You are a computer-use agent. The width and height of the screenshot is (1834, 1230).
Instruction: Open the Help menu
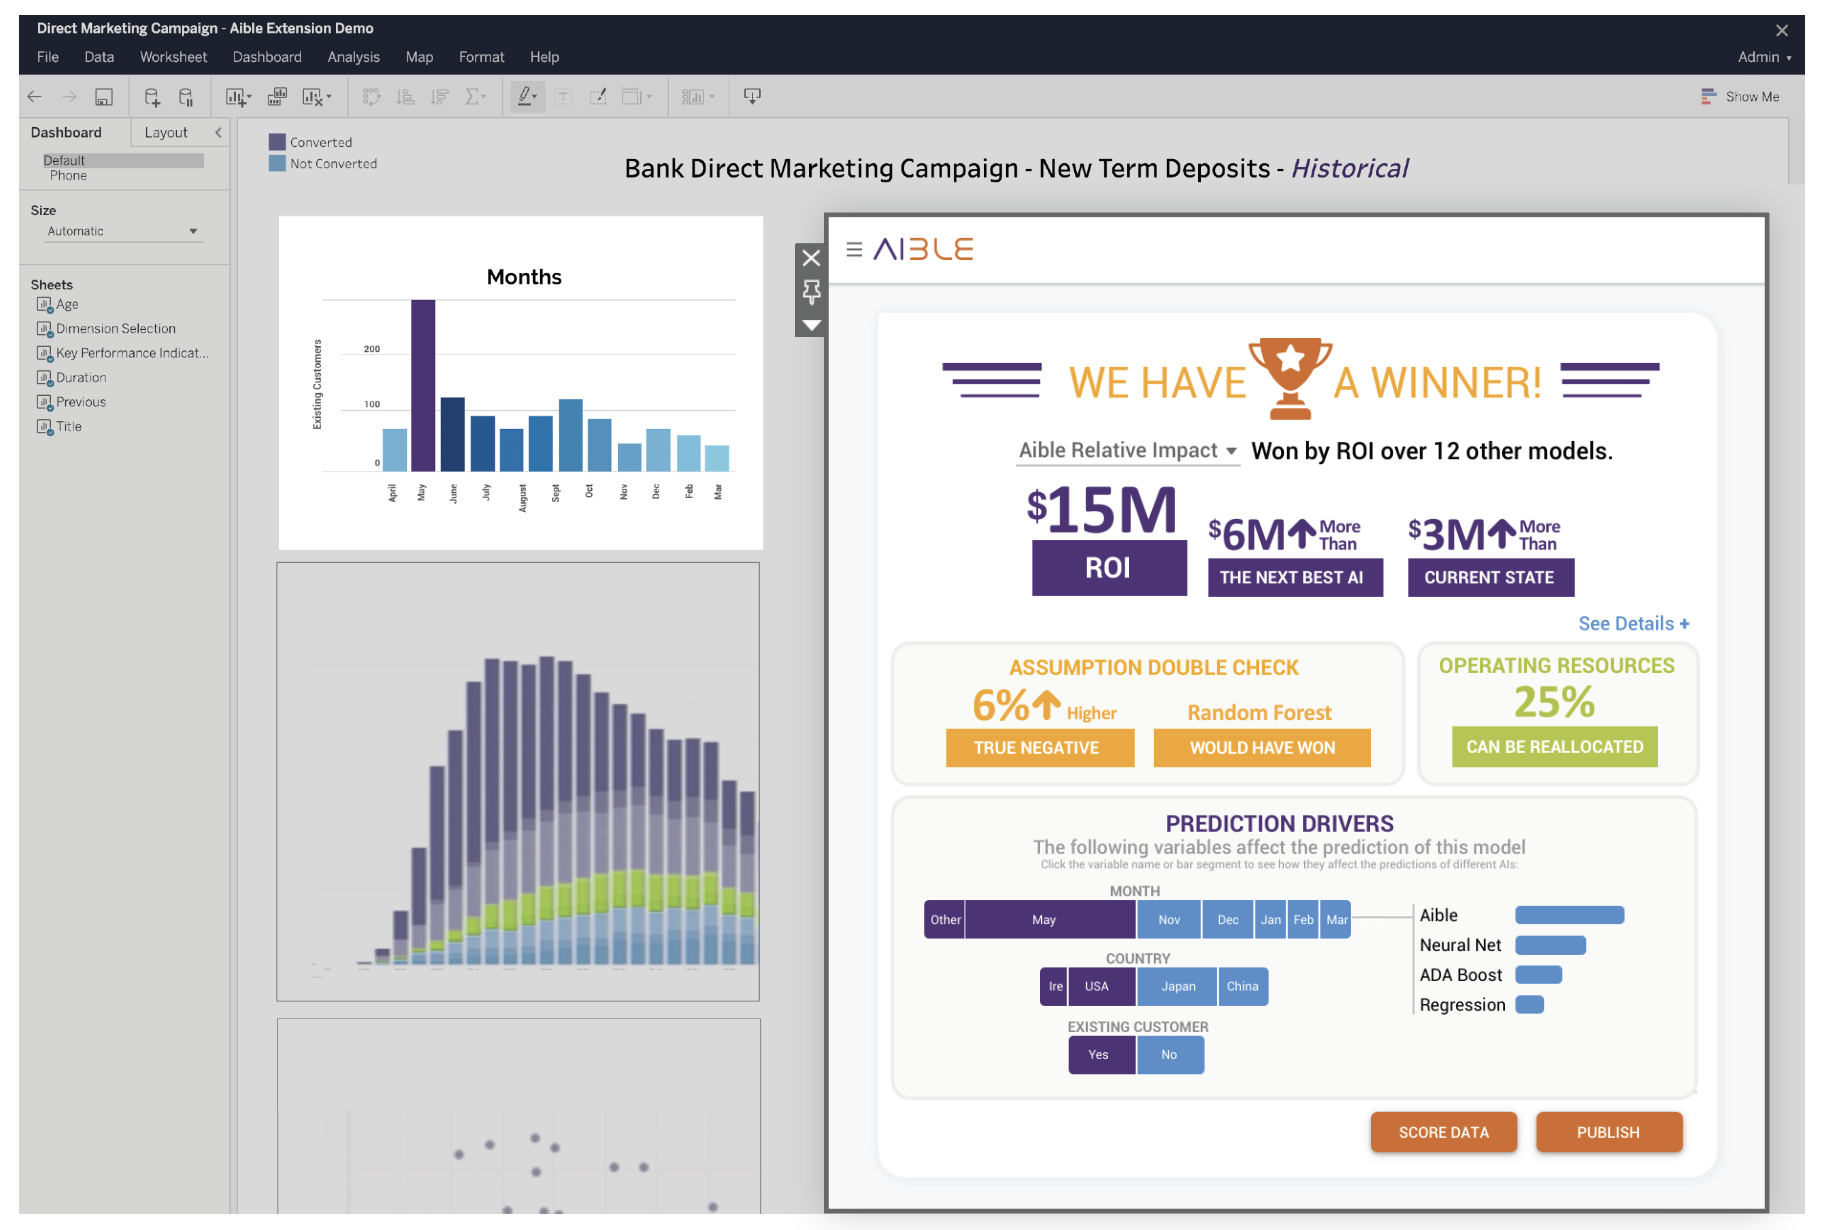coord(544,57)
